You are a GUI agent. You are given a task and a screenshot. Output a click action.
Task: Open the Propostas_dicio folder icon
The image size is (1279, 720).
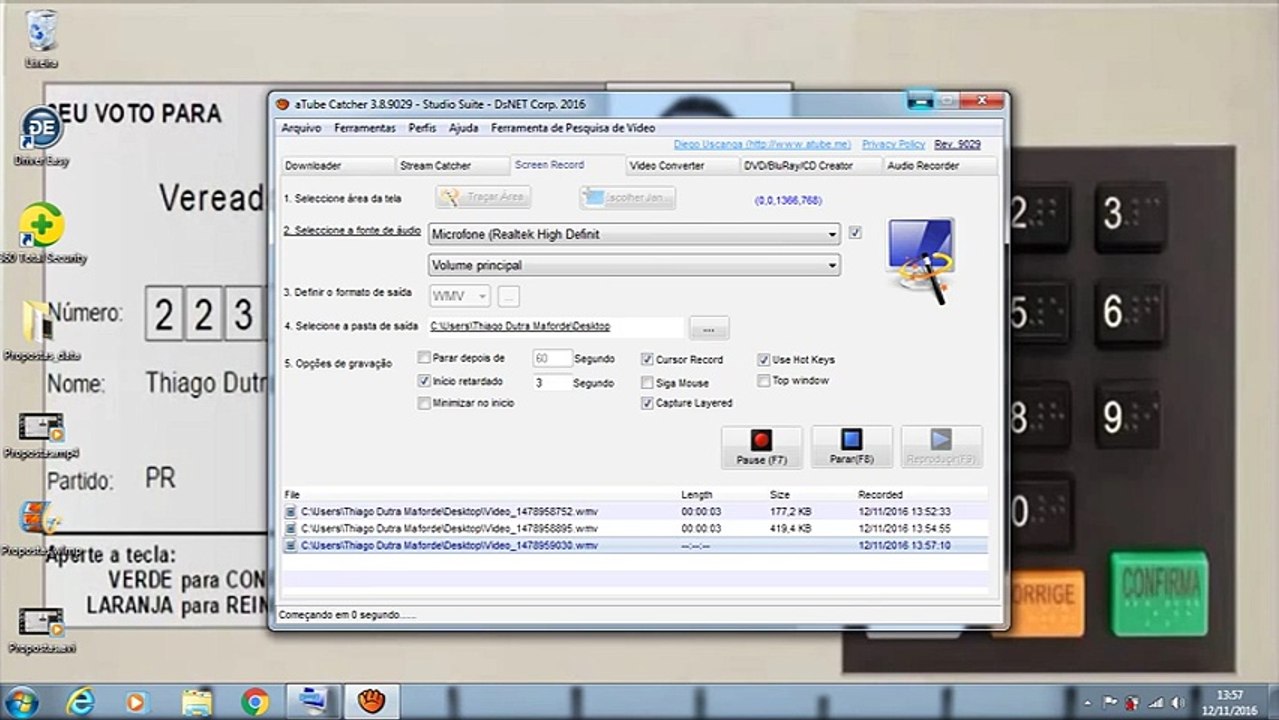tap(41, 330)
